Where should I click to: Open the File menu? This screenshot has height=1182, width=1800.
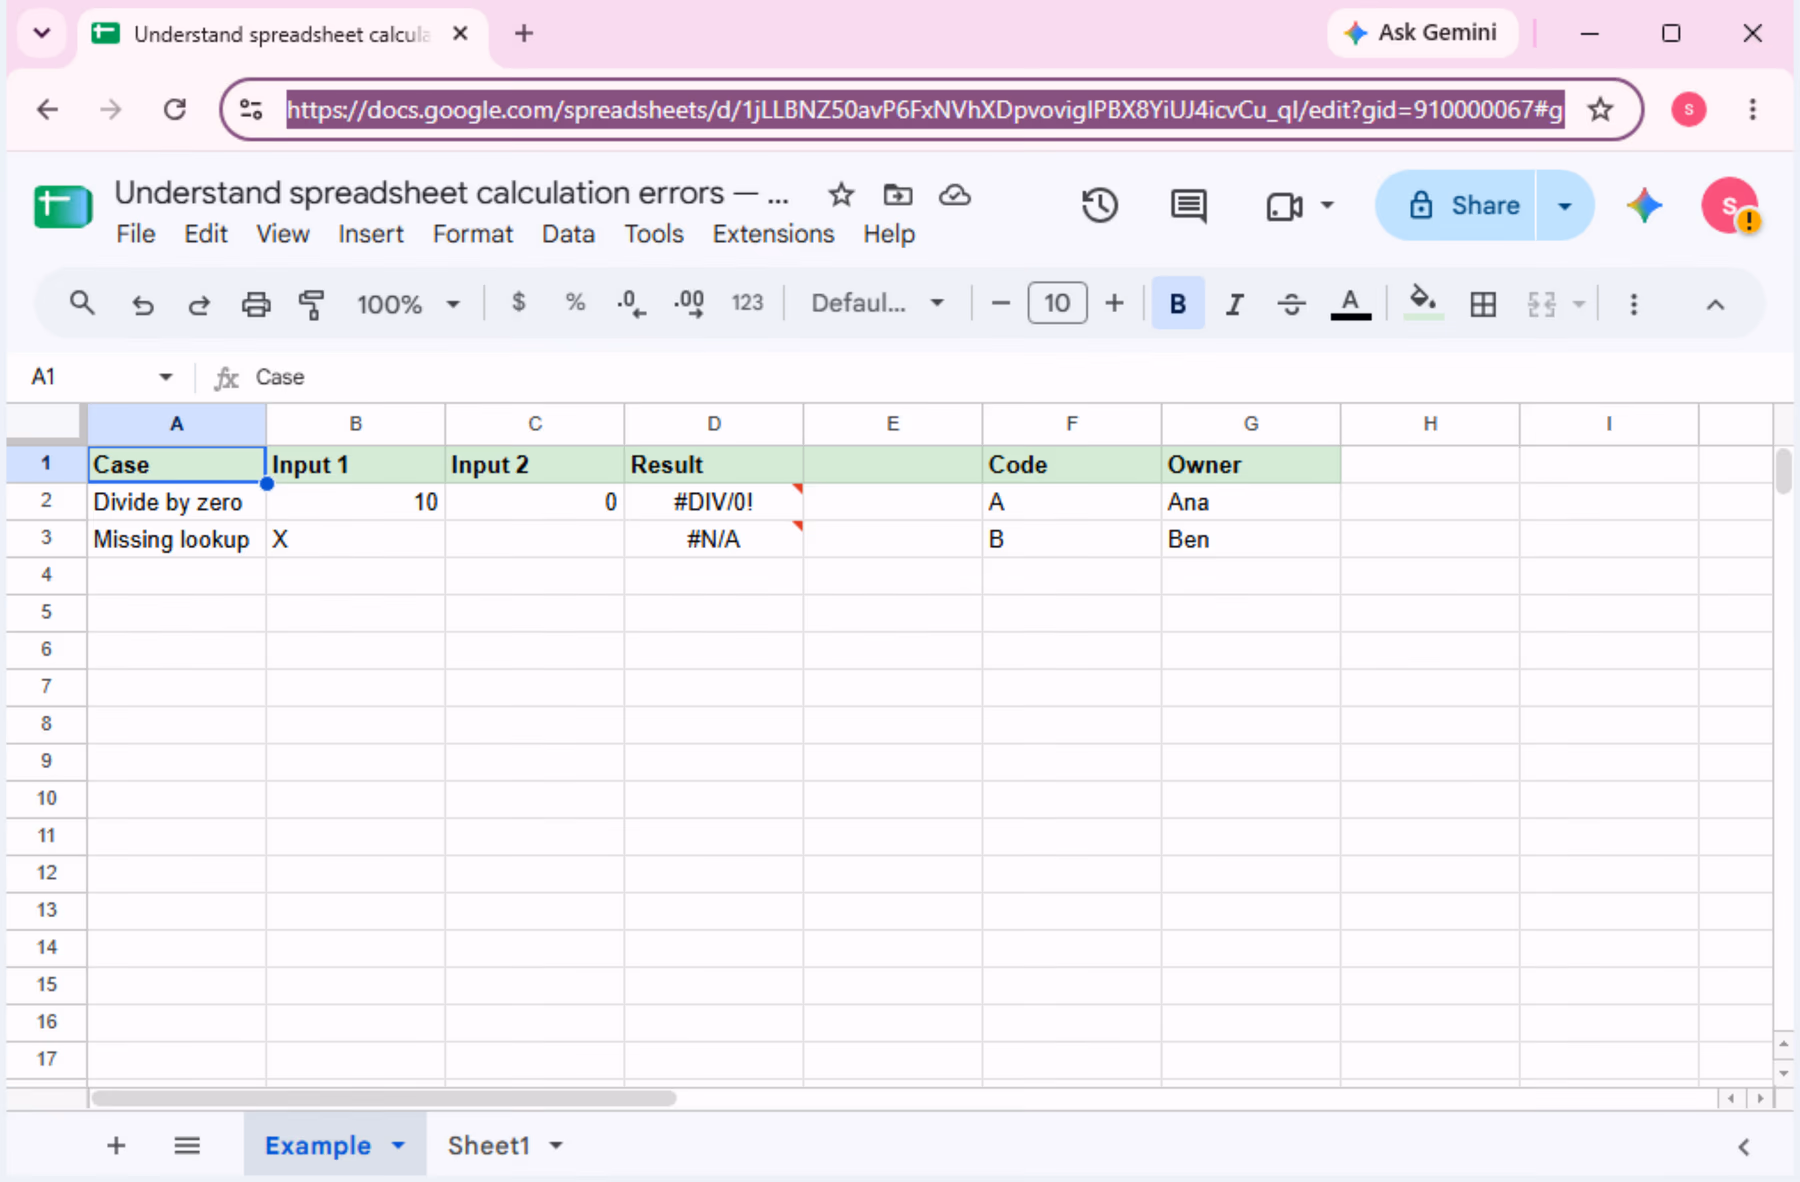click(x=136, y=234)
